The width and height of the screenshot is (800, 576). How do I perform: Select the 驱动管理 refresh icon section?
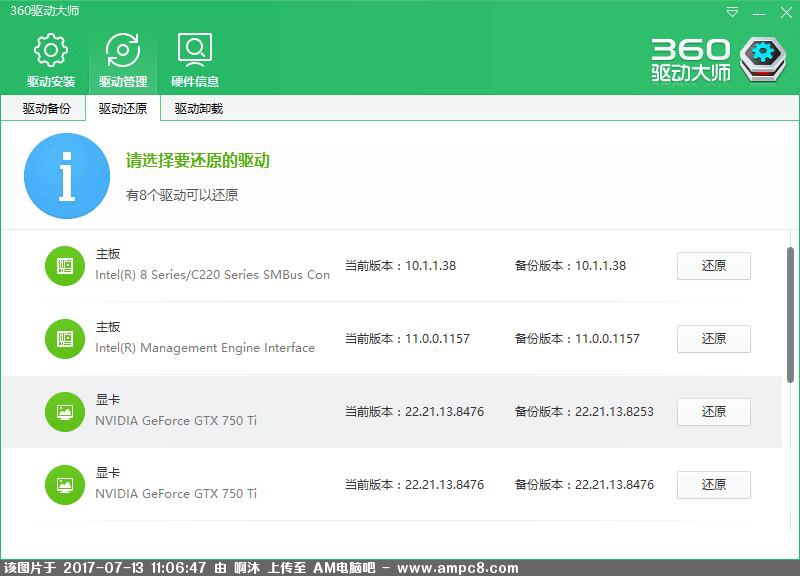(123, 59)
